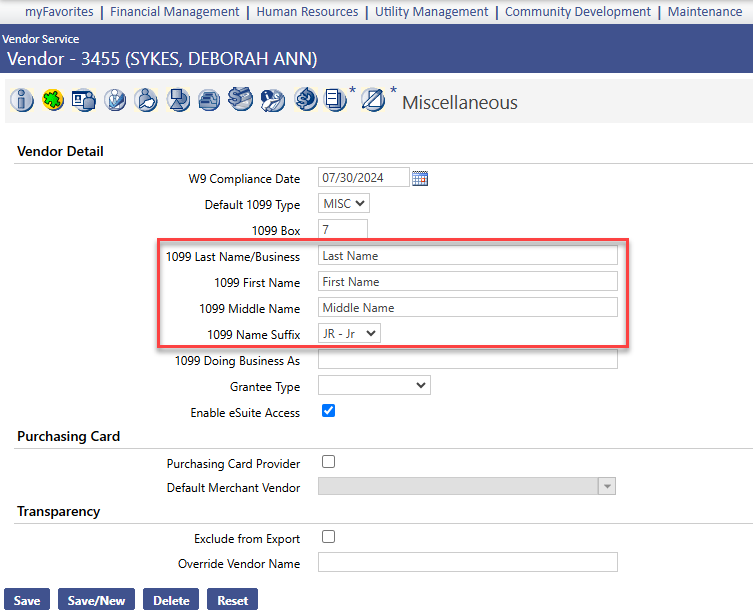Click the handshake info icon
Image resolution: width=753 pixels, height=614 pixels.
(x=273, y=100)
